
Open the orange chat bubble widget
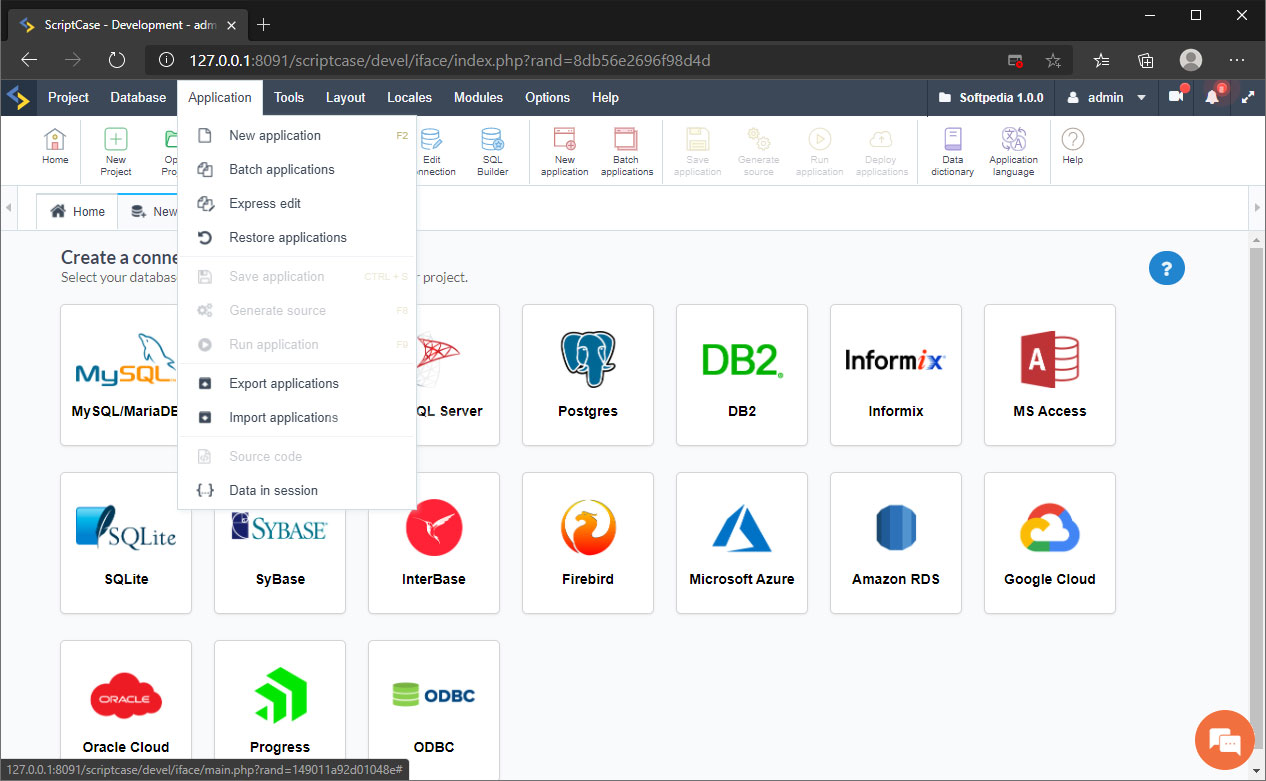(x=1224, y=741)
